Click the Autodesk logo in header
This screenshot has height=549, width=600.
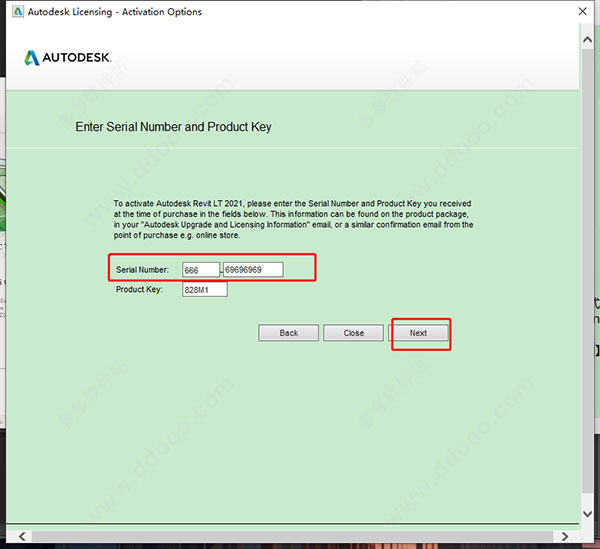pos(68,58)
